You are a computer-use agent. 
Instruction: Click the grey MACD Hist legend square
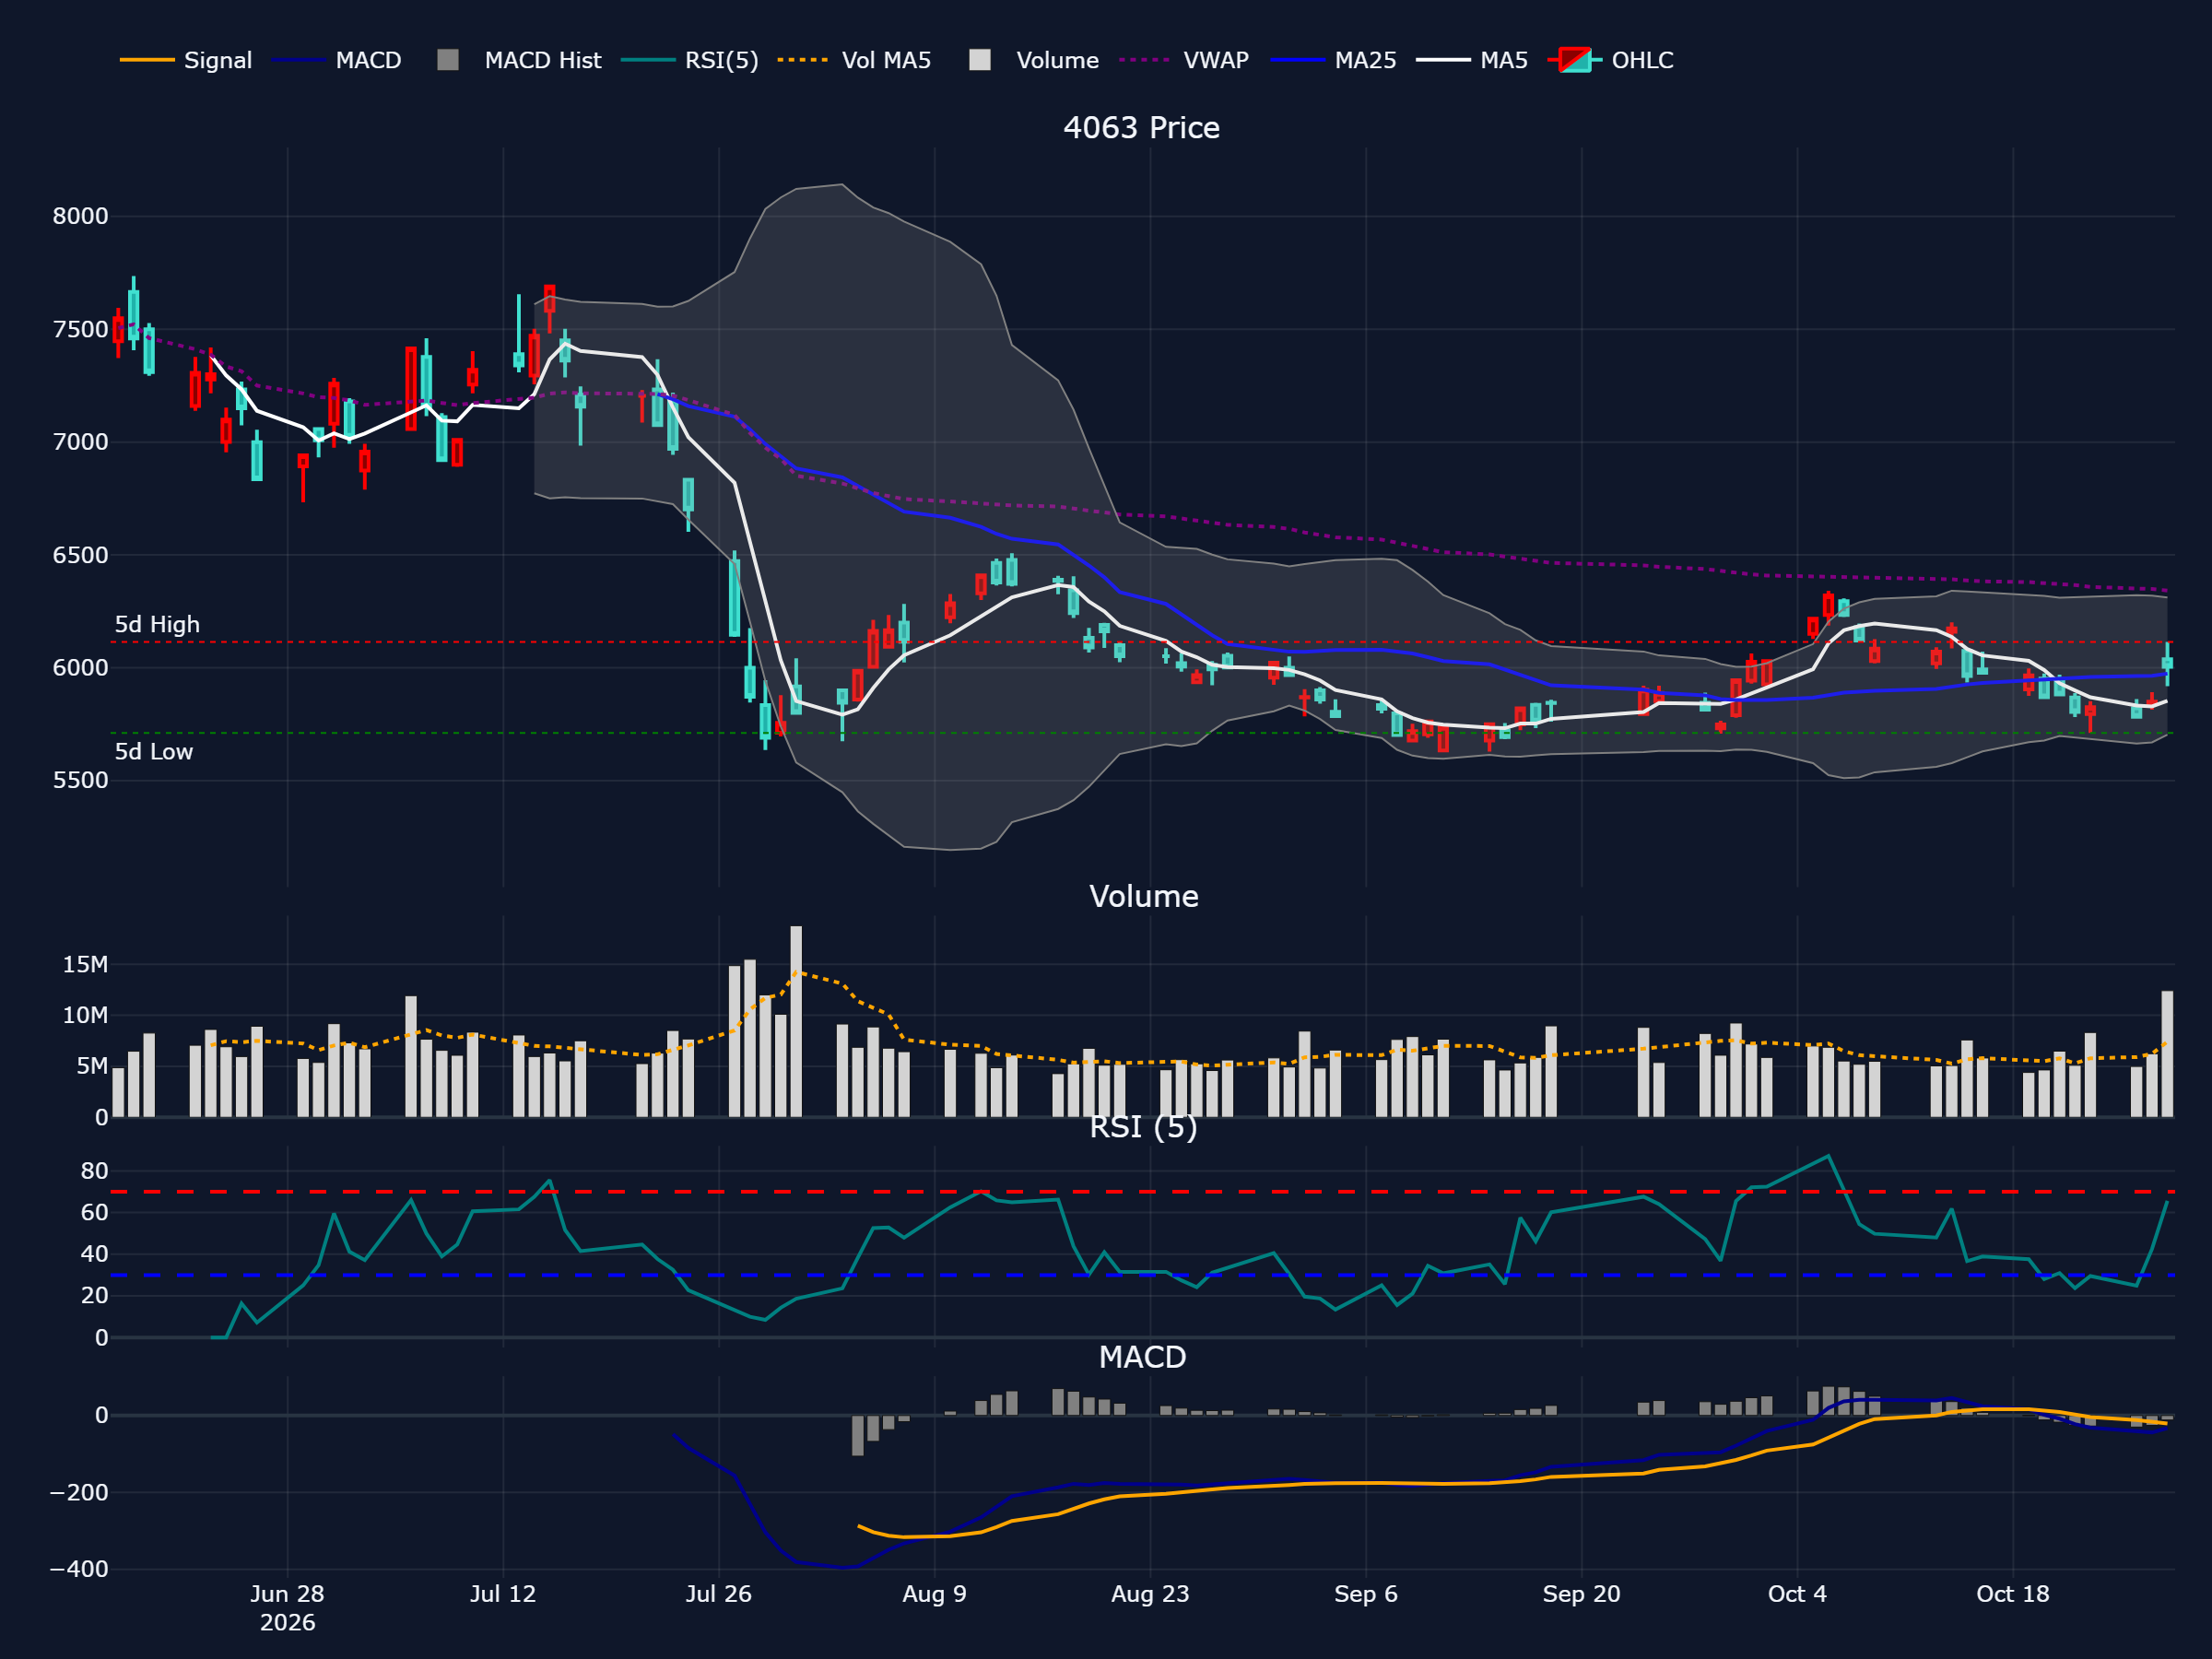(x=448, y=60)
